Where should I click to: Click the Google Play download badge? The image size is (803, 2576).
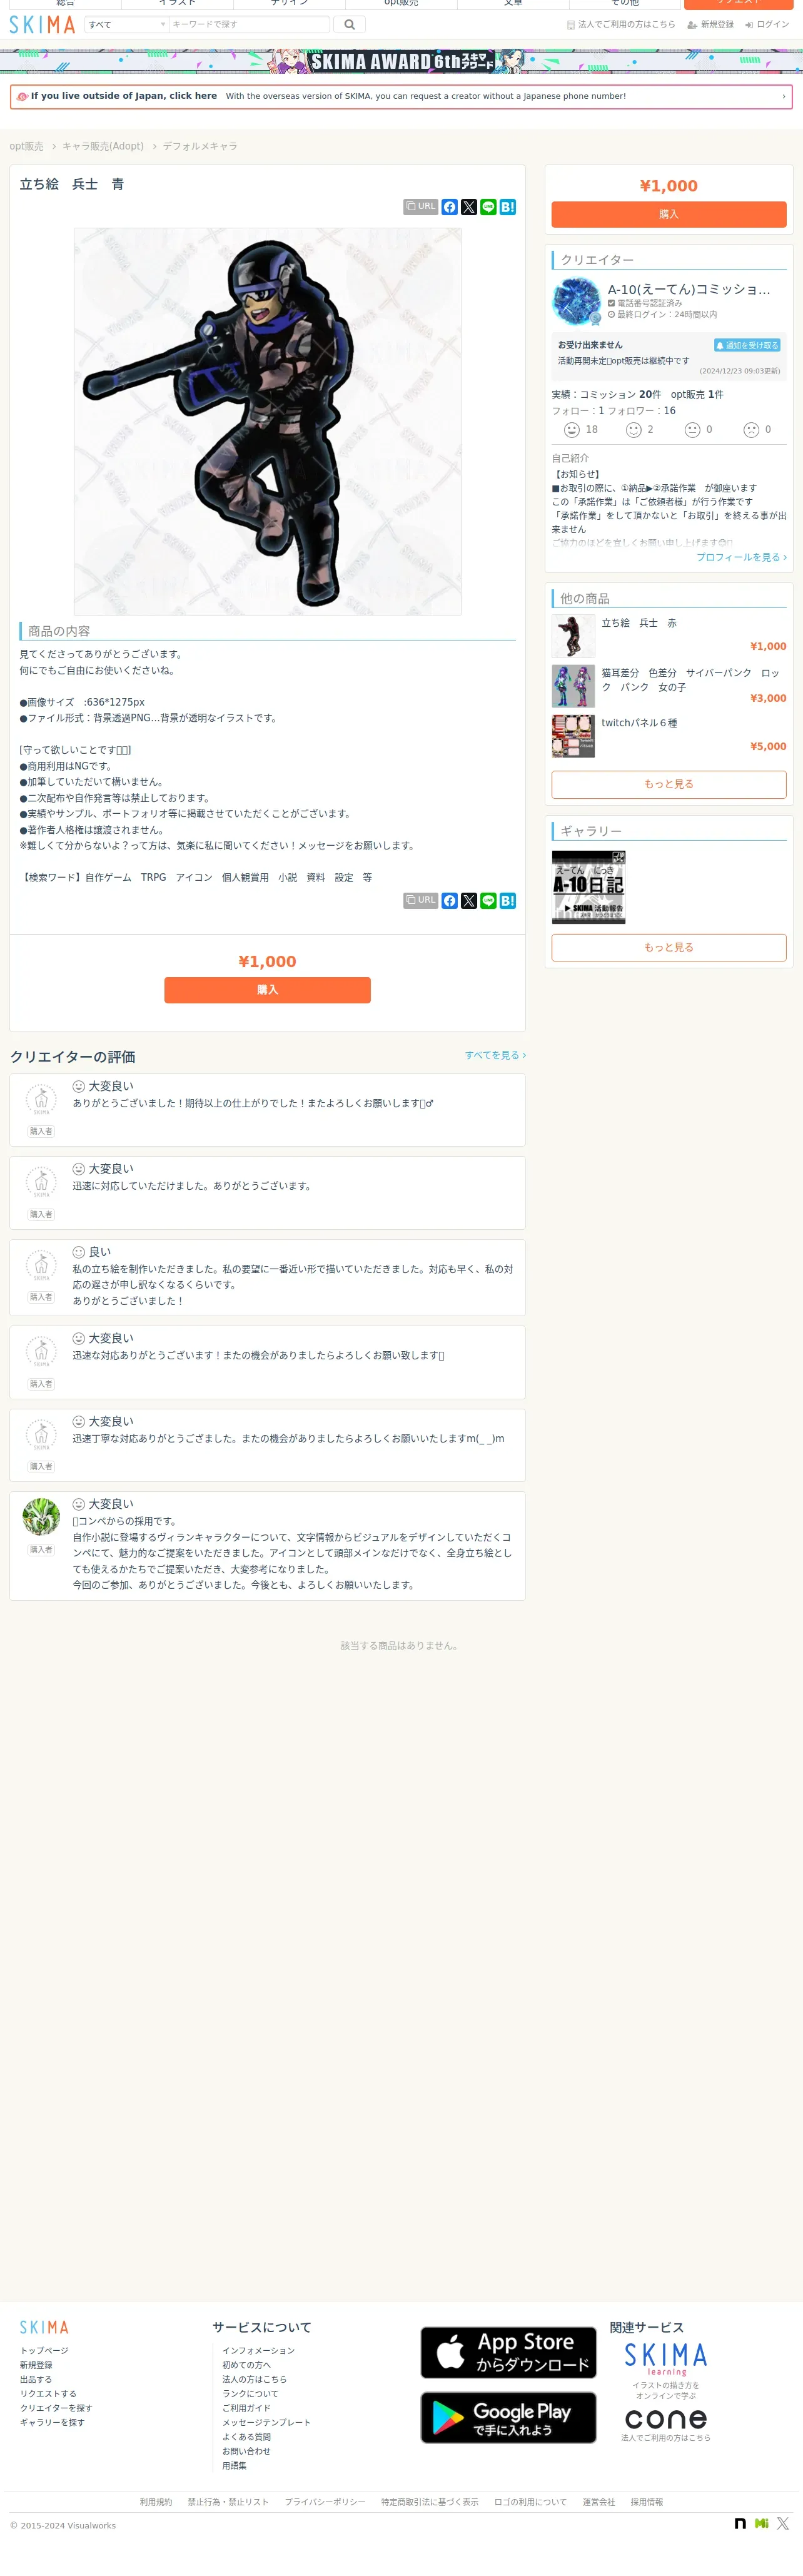click(508, 2417)
